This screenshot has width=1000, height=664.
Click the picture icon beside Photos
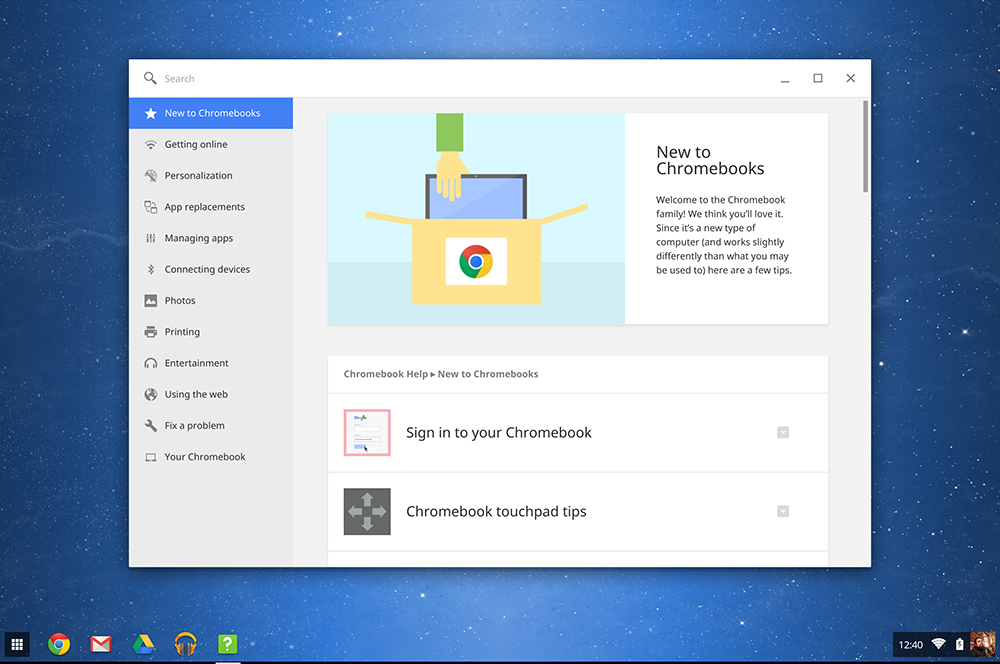(x=151, y=300)
